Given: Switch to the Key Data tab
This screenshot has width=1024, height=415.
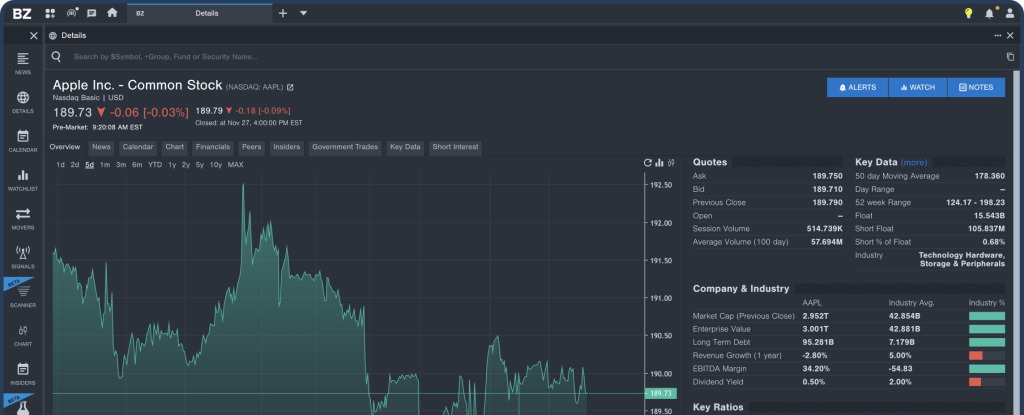Looking at the screenshot, I should coord(405,147).
